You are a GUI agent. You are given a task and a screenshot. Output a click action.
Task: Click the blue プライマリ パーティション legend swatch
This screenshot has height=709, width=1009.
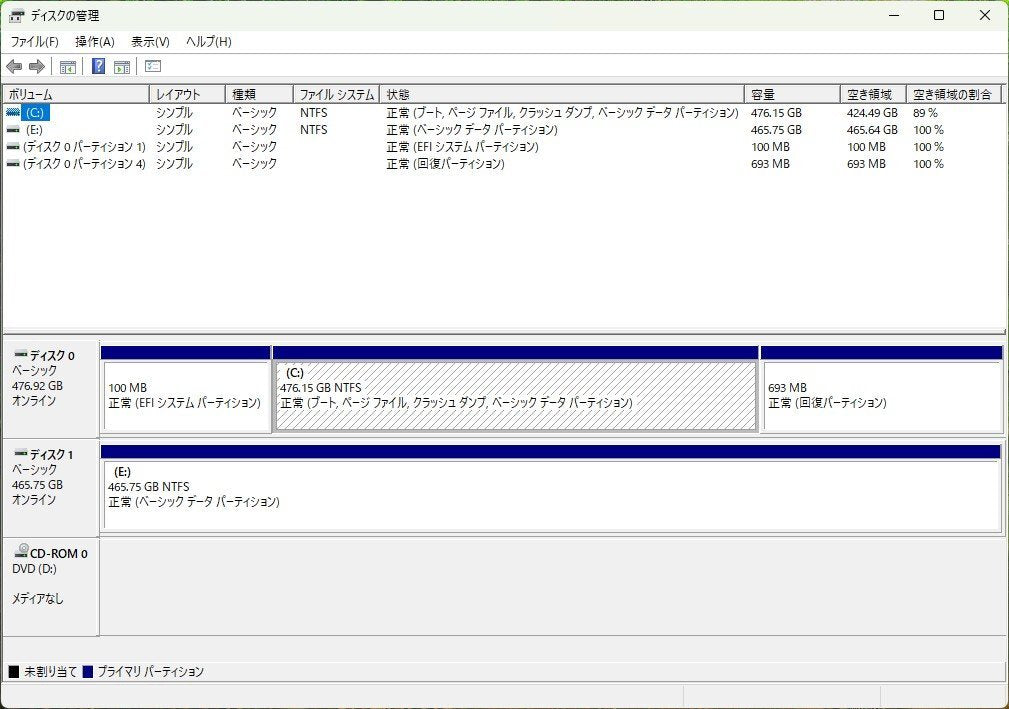click(x=88, y=672)
